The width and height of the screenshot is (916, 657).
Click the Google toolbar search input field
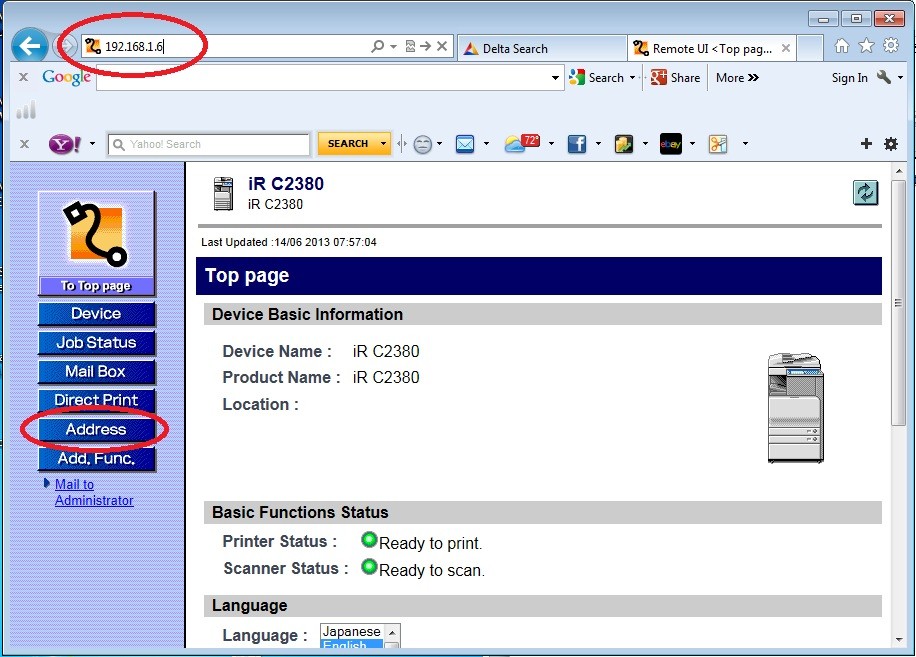tap(330, 78)
